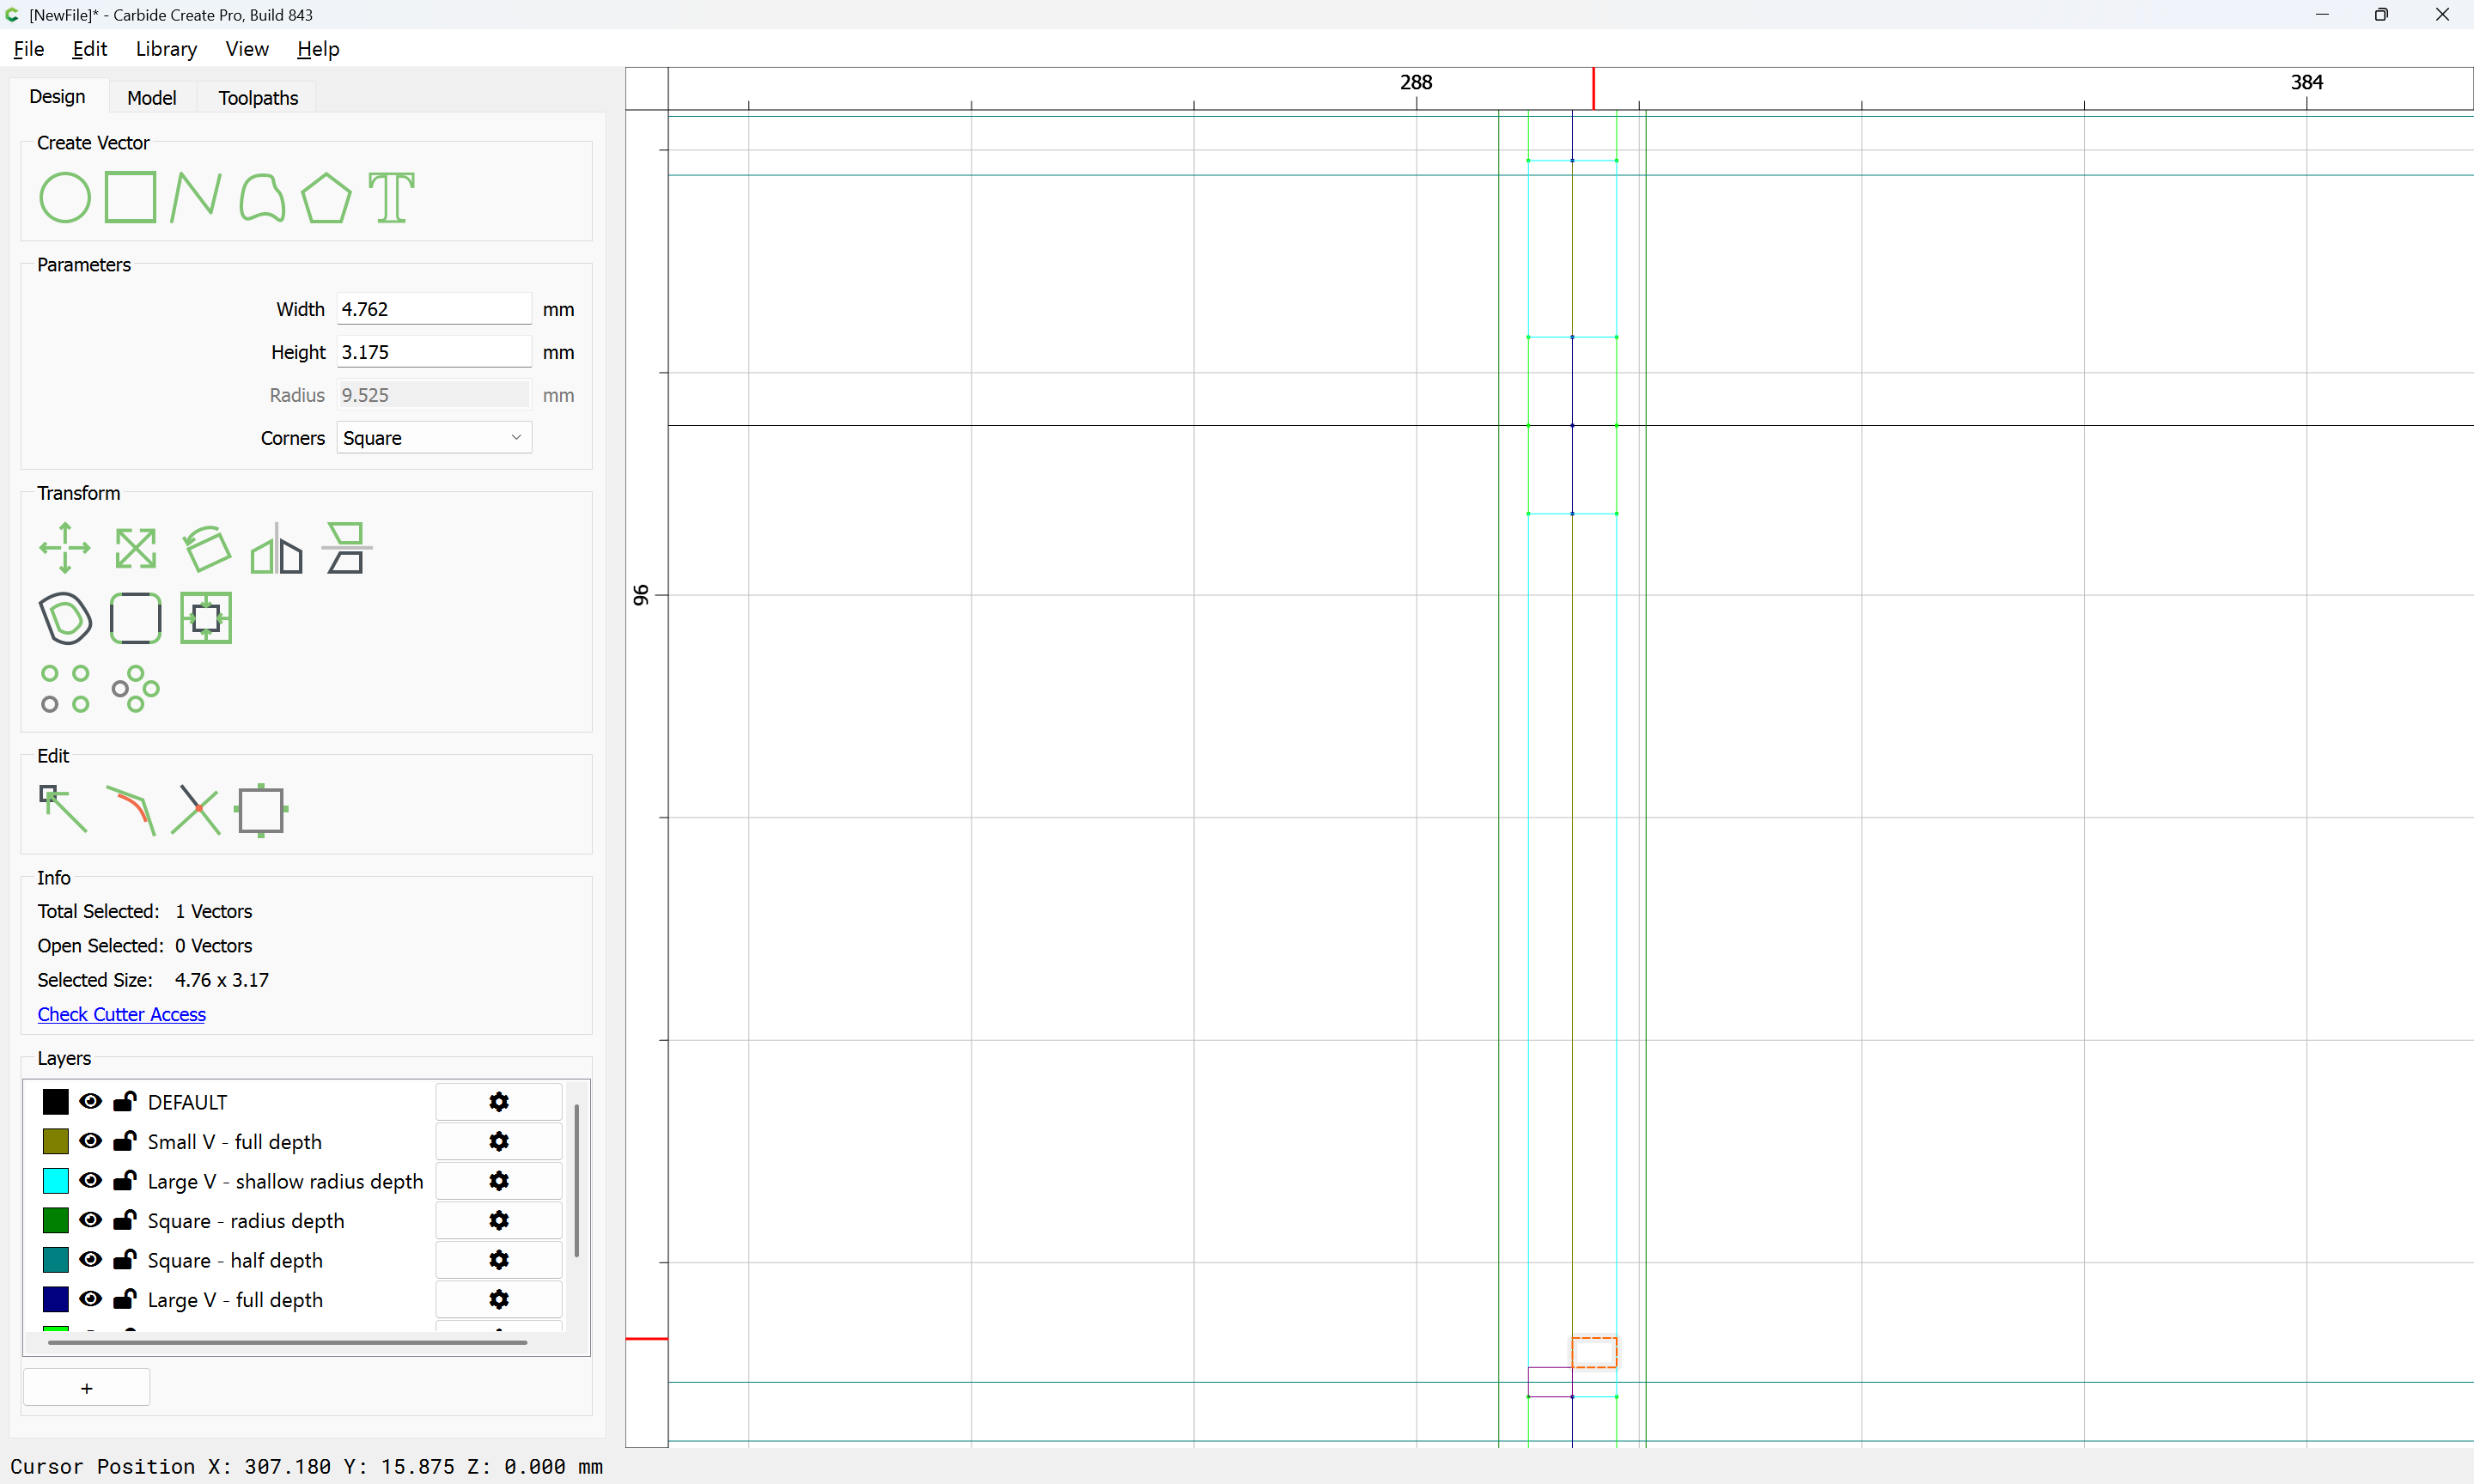Click the cyan Large V layer color swatch
The height and width of the screenshot is (1484, 2474).
[x=56, y=1181]
